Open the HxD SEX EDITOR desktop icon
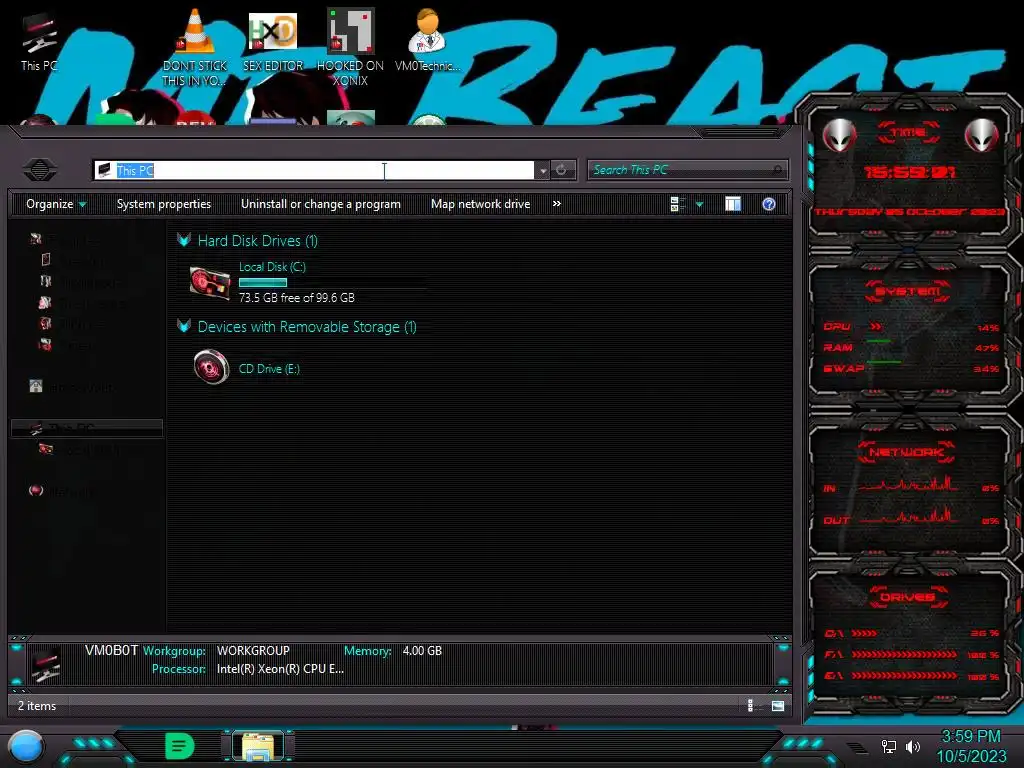 click(x=273, y=40)
